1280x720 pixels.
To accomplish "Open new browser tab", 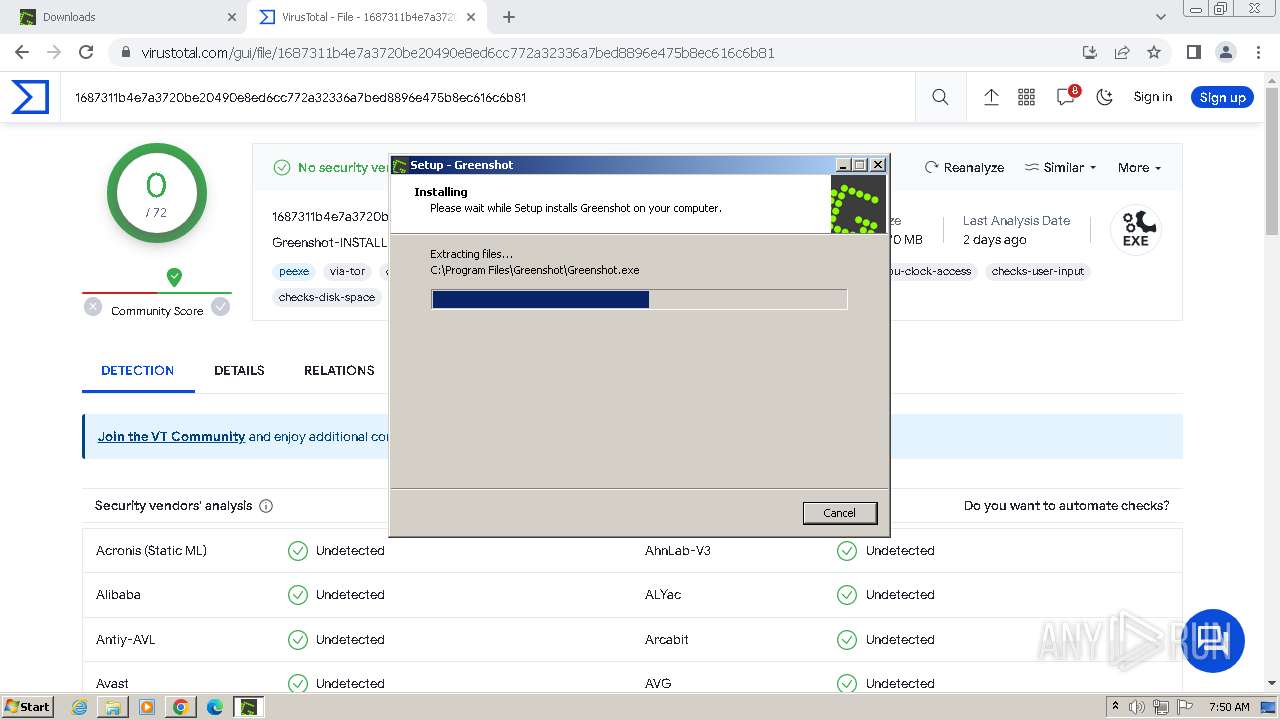I will (509, 17).
